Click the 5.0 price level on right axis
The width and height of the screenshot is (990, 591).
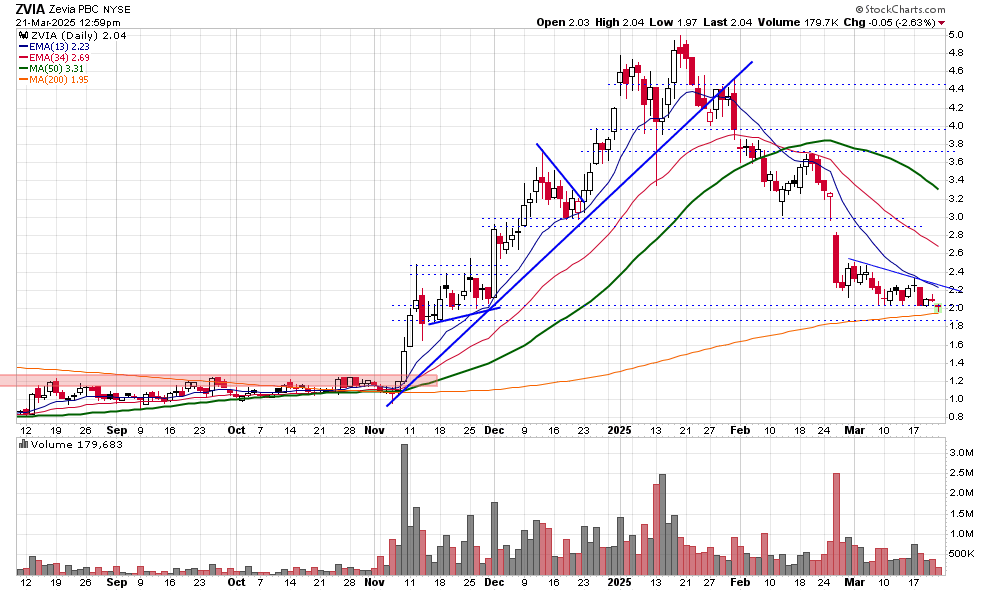(x=955, y=35)
